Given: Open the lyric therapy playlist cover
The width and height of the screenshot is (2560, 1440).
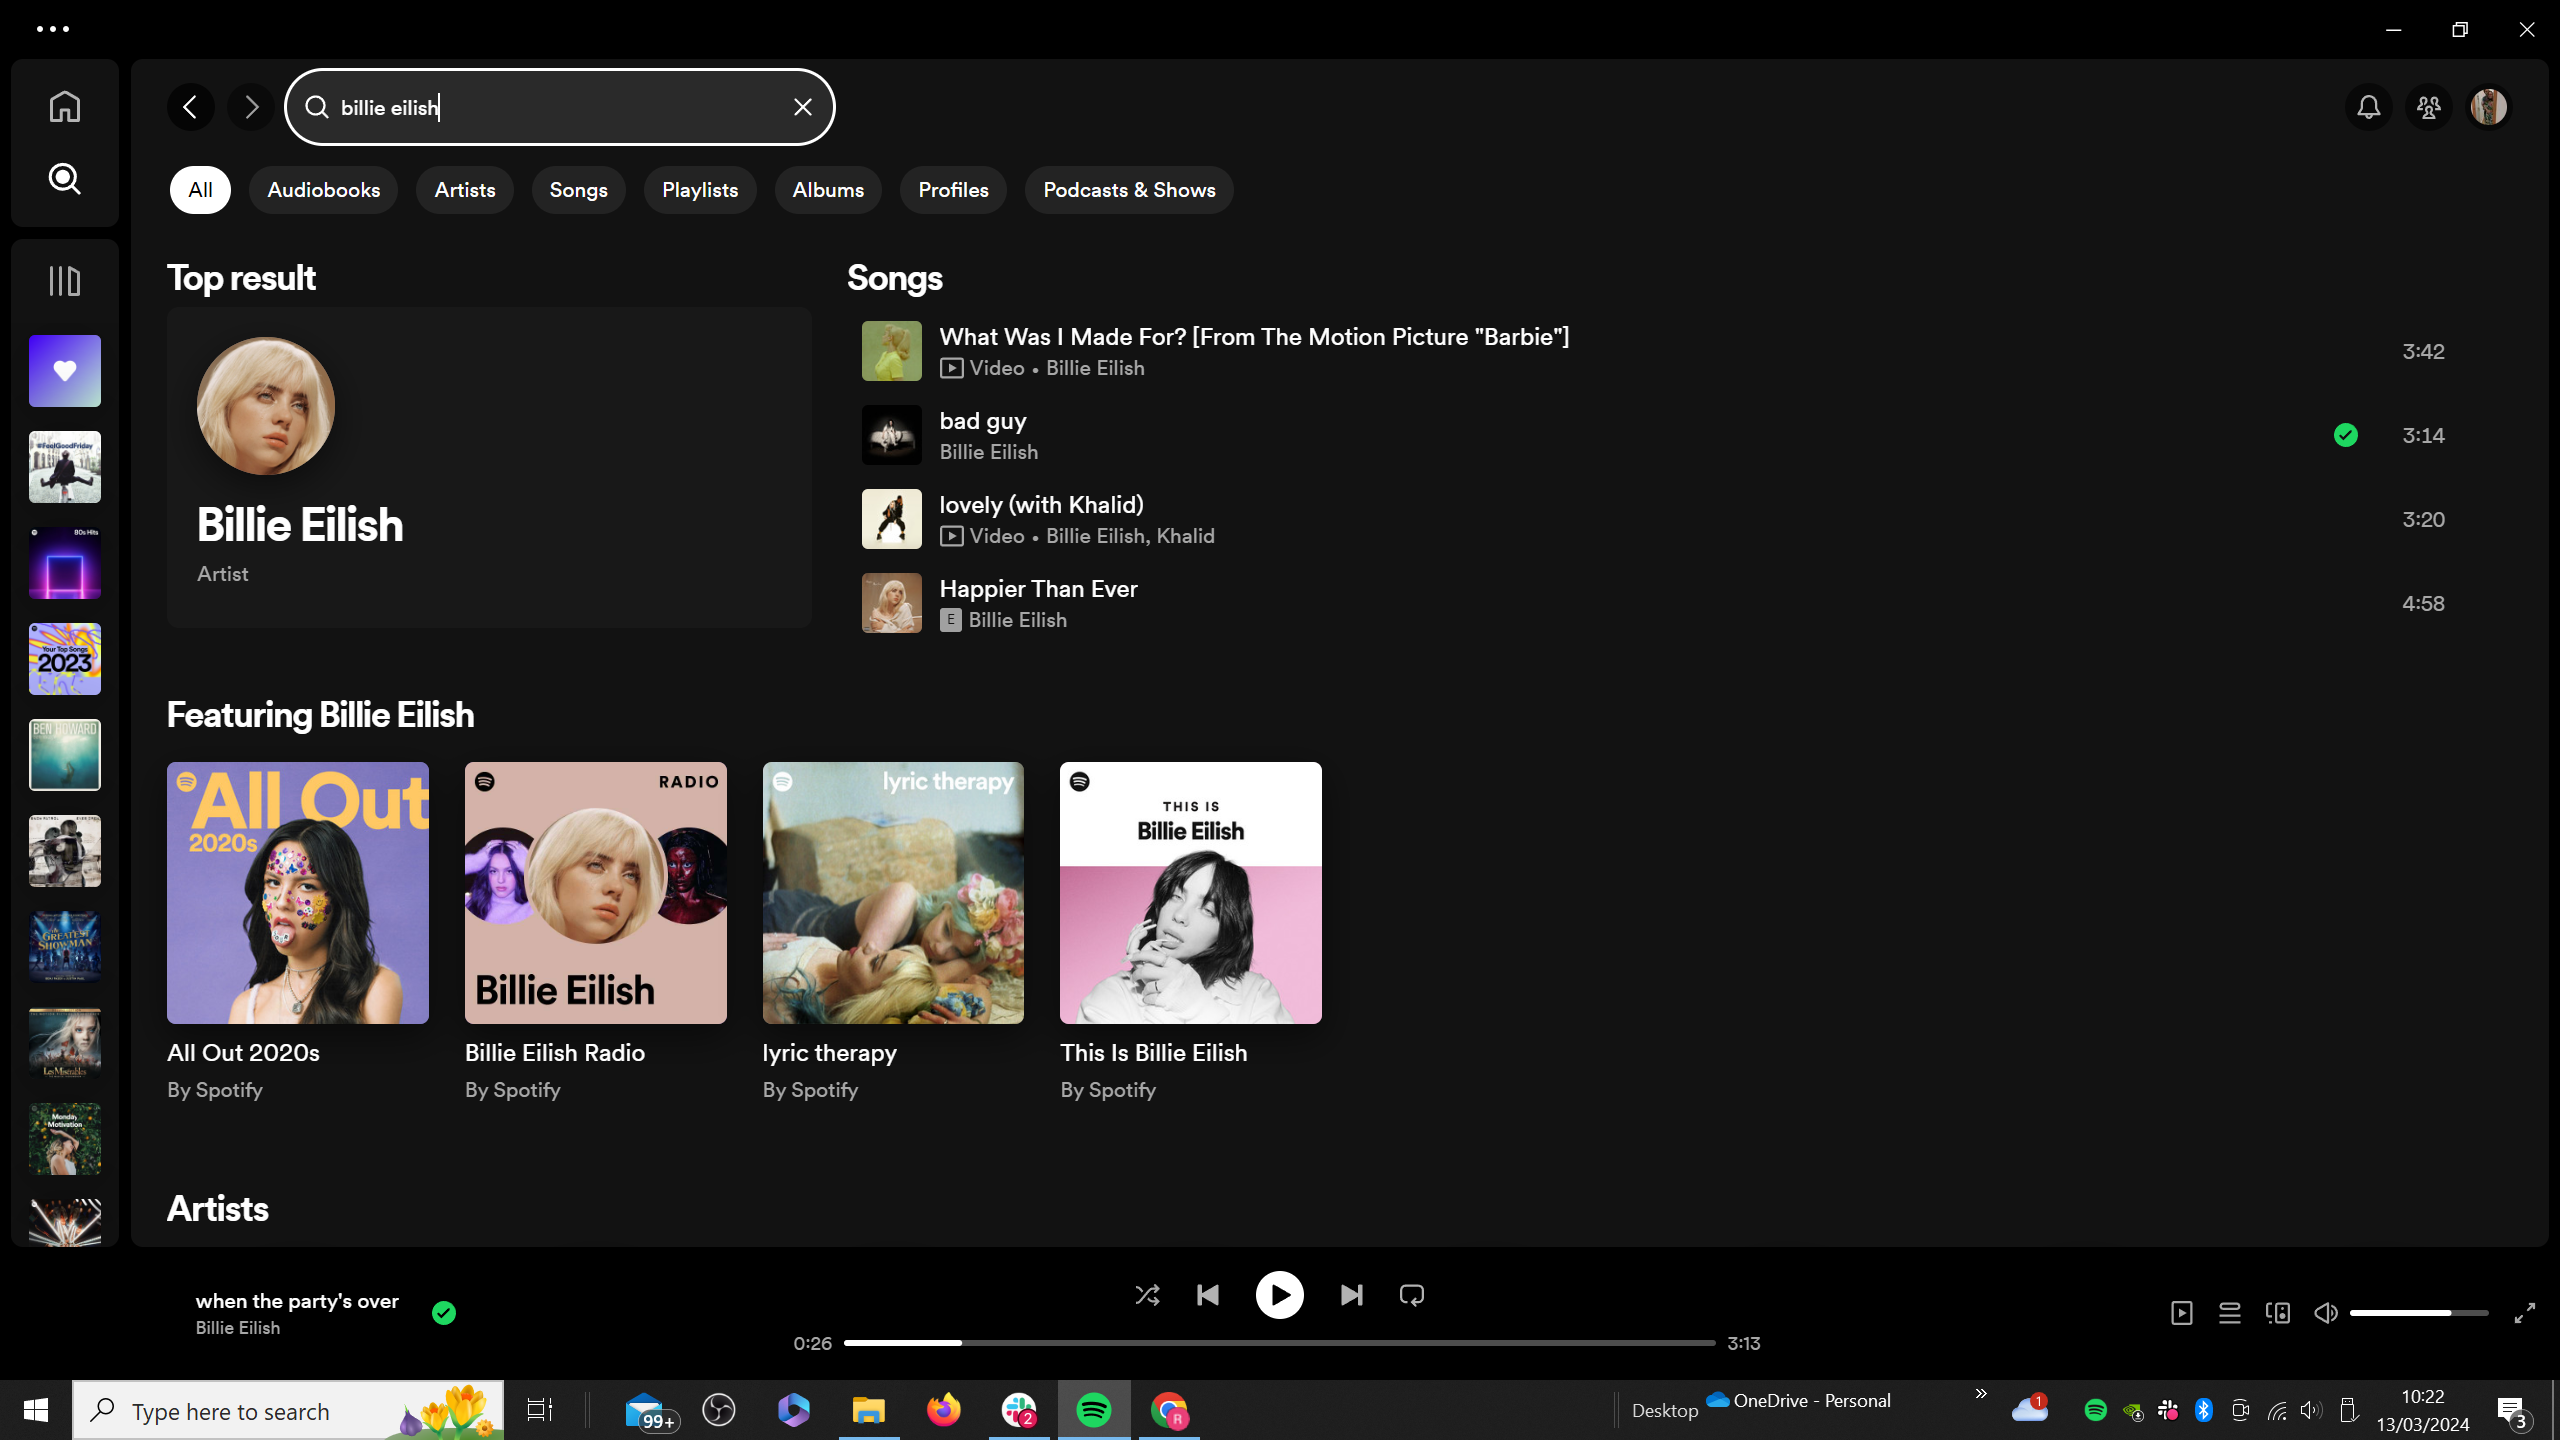Looking at the screenshot, I should 893,893.
